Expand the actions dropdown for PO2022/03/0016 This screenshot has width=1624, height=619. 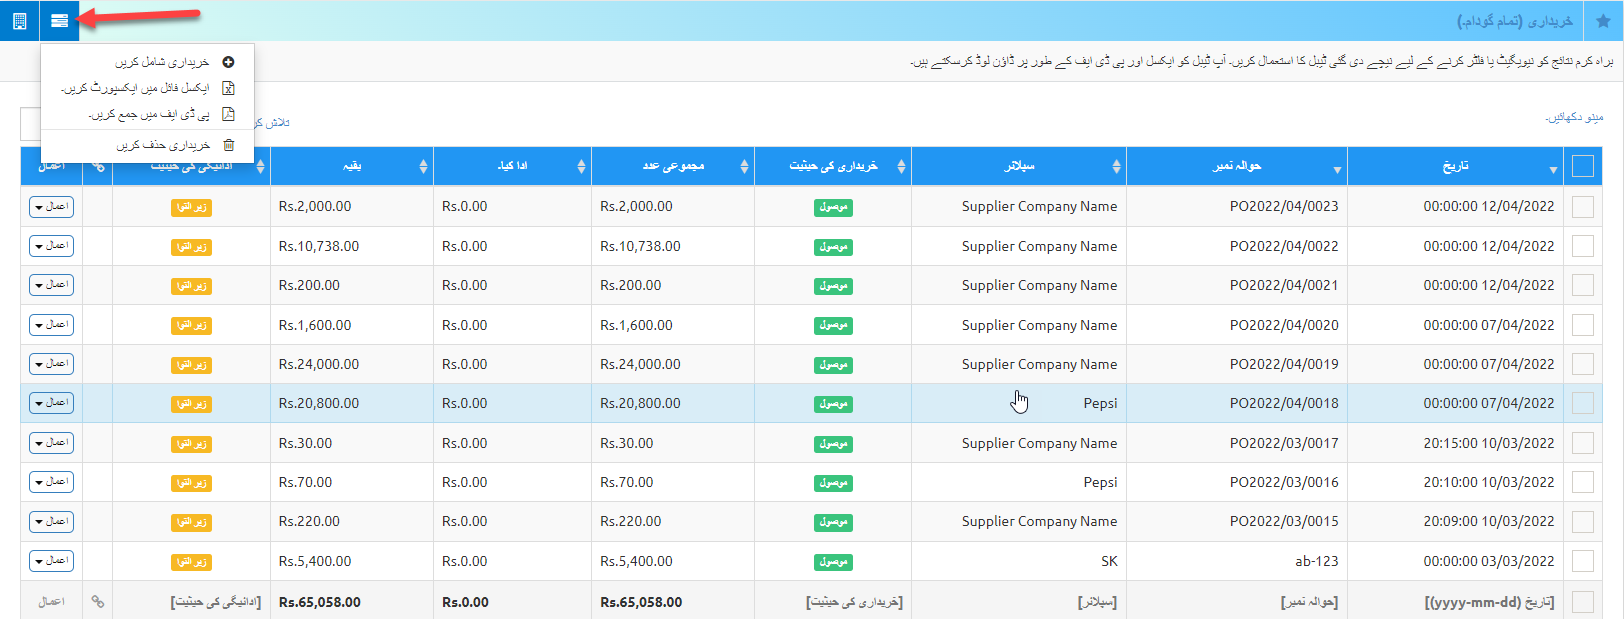(51, 482)
